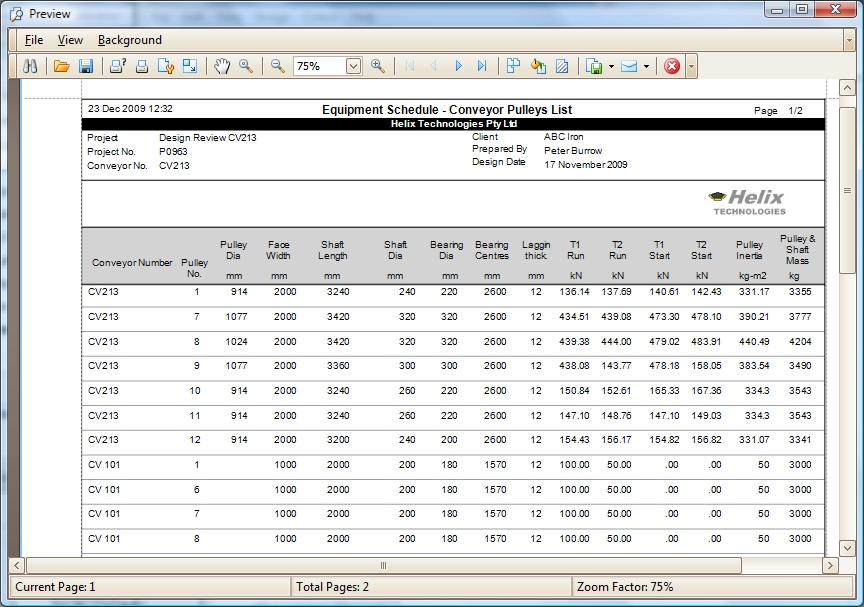Click the Watermark icon

pos(562,66)
